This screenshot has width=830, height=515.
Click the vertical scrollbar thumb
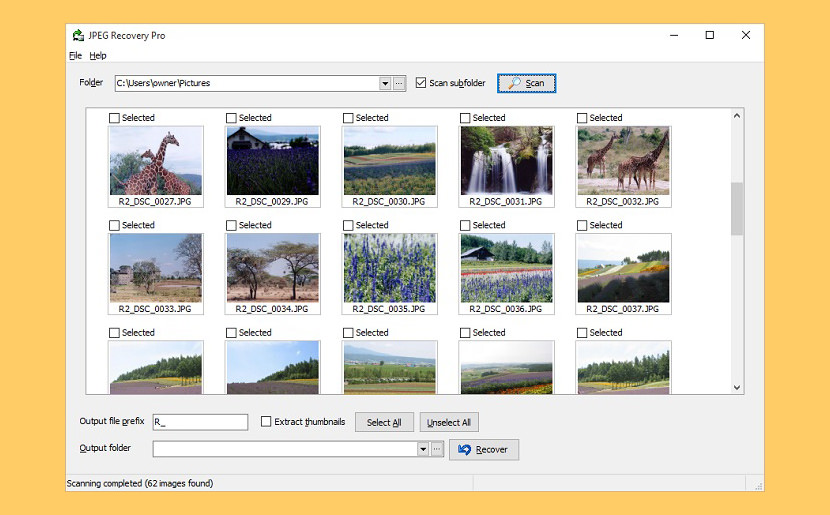click(x=737, y=209)
